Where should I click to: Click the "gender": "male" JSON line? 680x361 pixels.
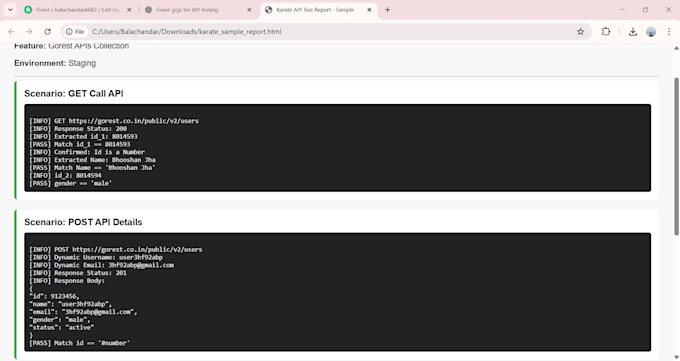tap(60, 320)
